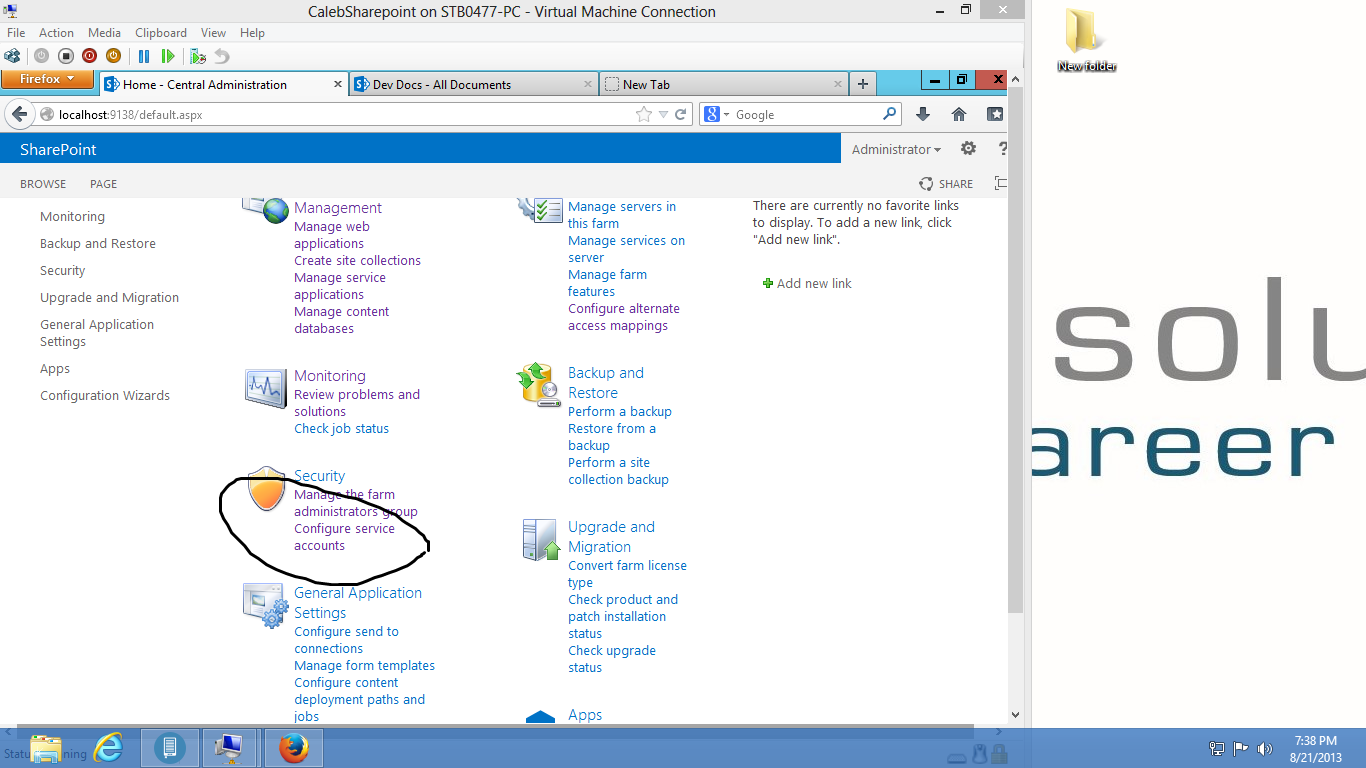1366x768 pixels.
Task: Open Manage web applications link
Action: point(332,235)
